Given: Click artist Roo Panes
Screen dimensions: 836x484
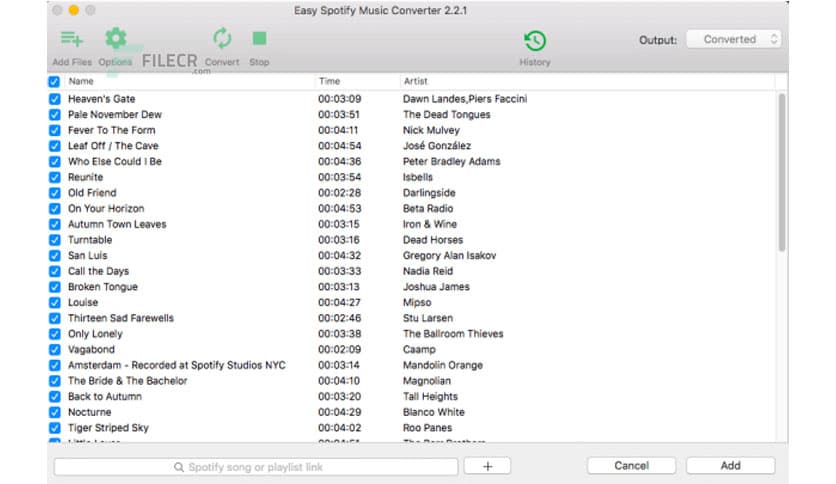Looking at the screenshot, I should click(x=427, y=428).
